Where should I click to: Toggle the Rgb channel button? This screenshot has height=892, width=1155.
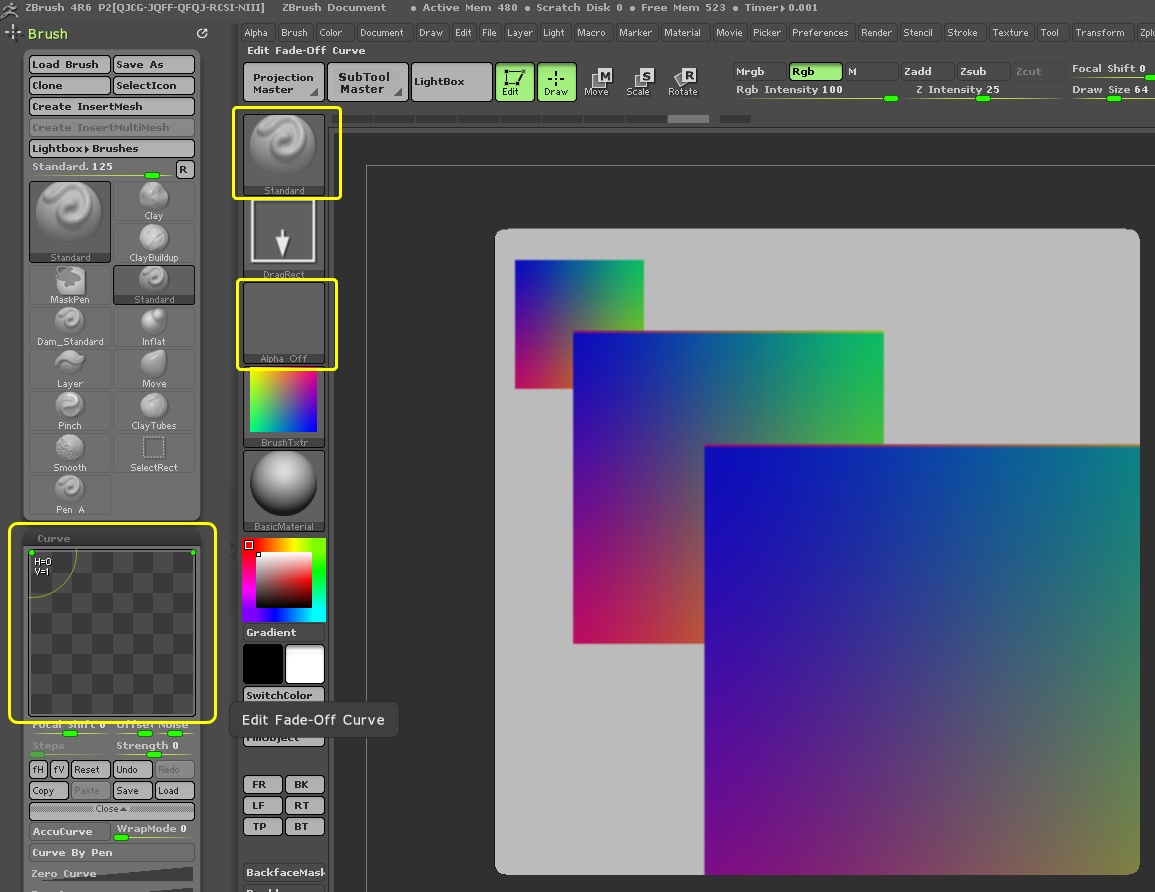click(814, 72)
